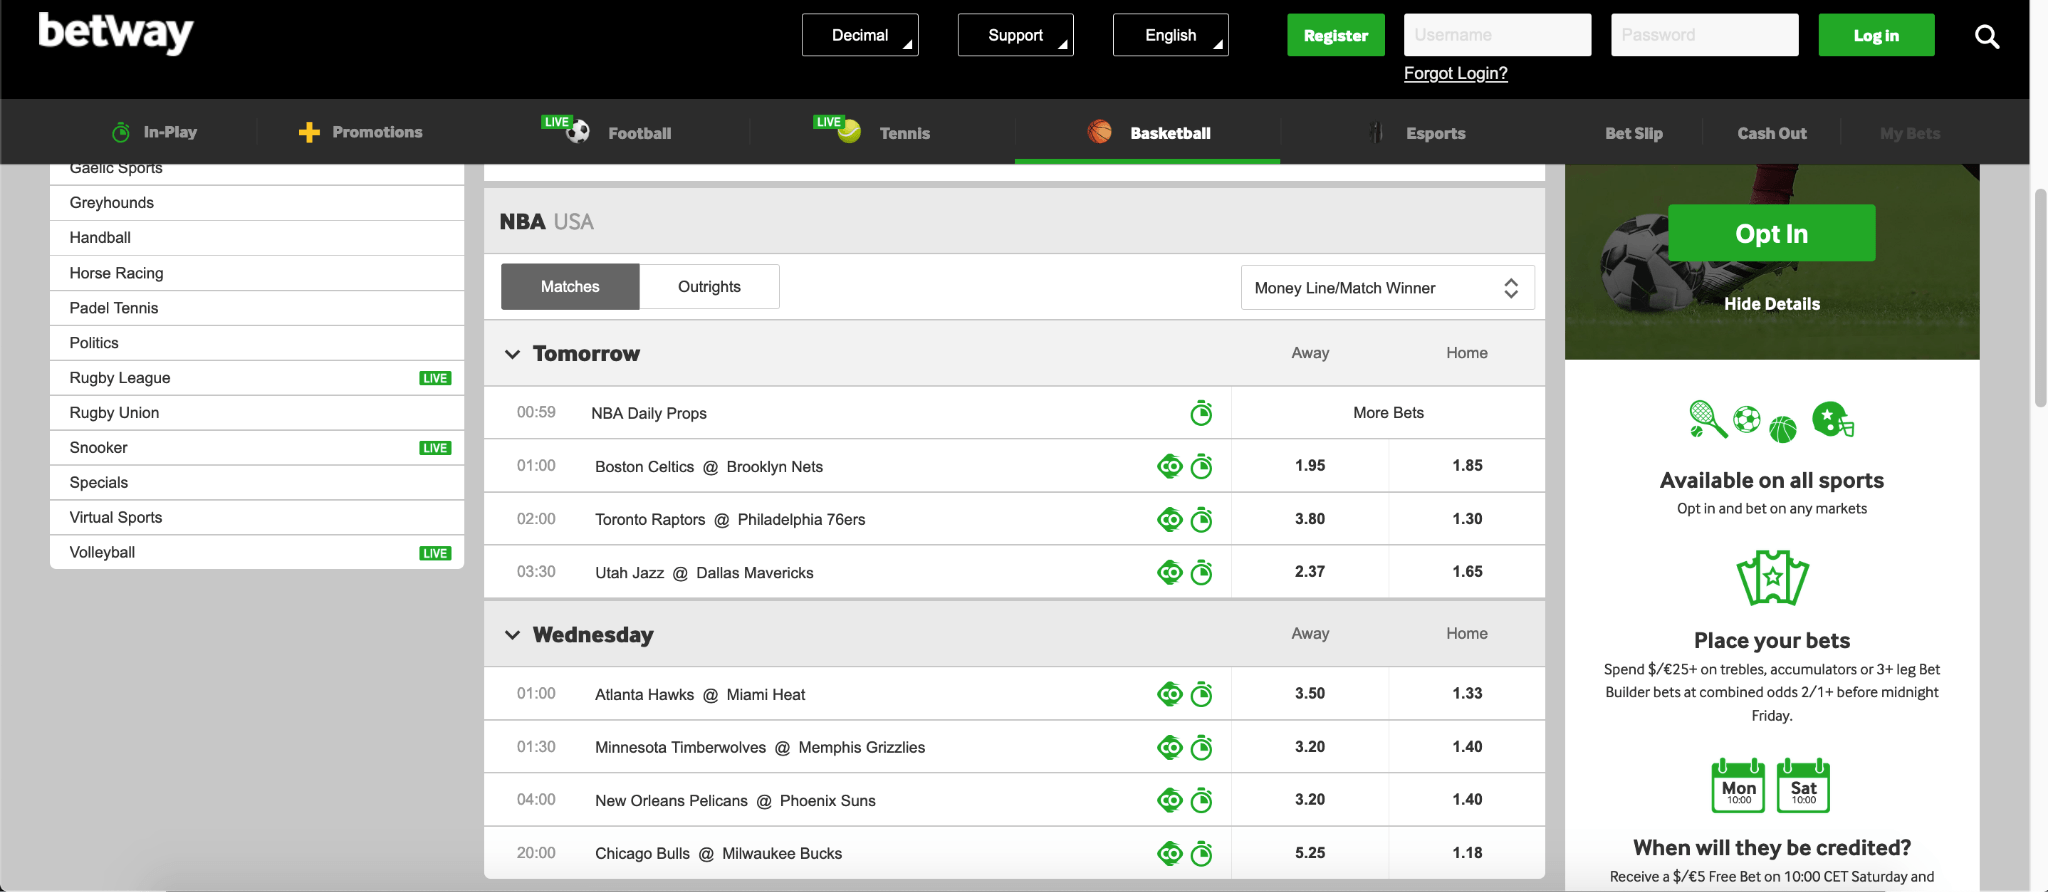This screenshot has width=2048, height=892.
Task: Click cash out timer icon for Chicago Bulls
Action: (x=1201, y=853)
